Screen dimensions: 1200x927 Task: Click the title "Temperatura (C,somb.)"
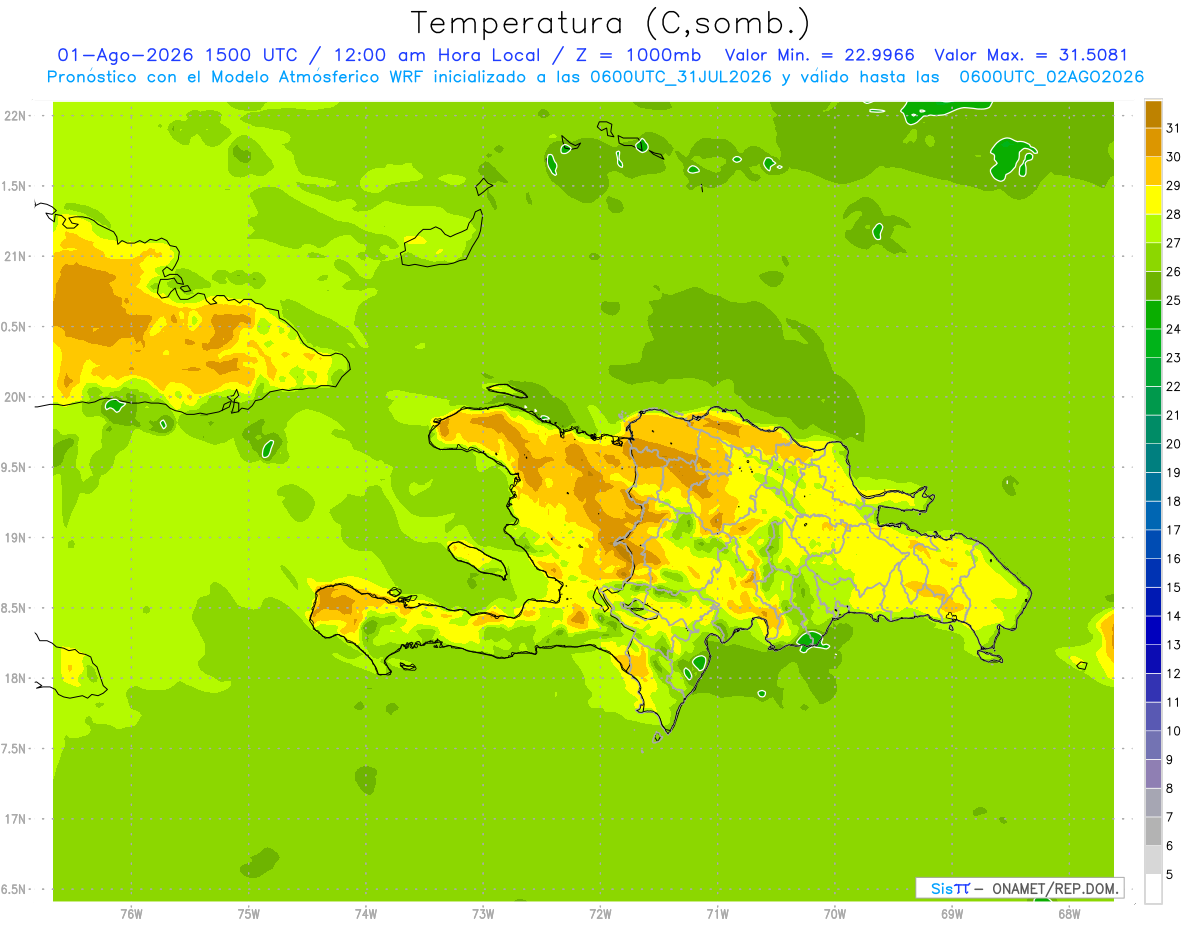point(611,23)
